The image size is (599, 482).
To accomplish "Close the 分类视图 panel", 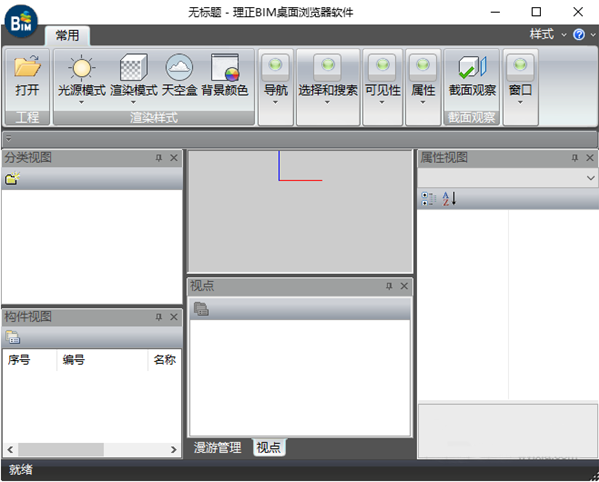I will tap(174, 158).
